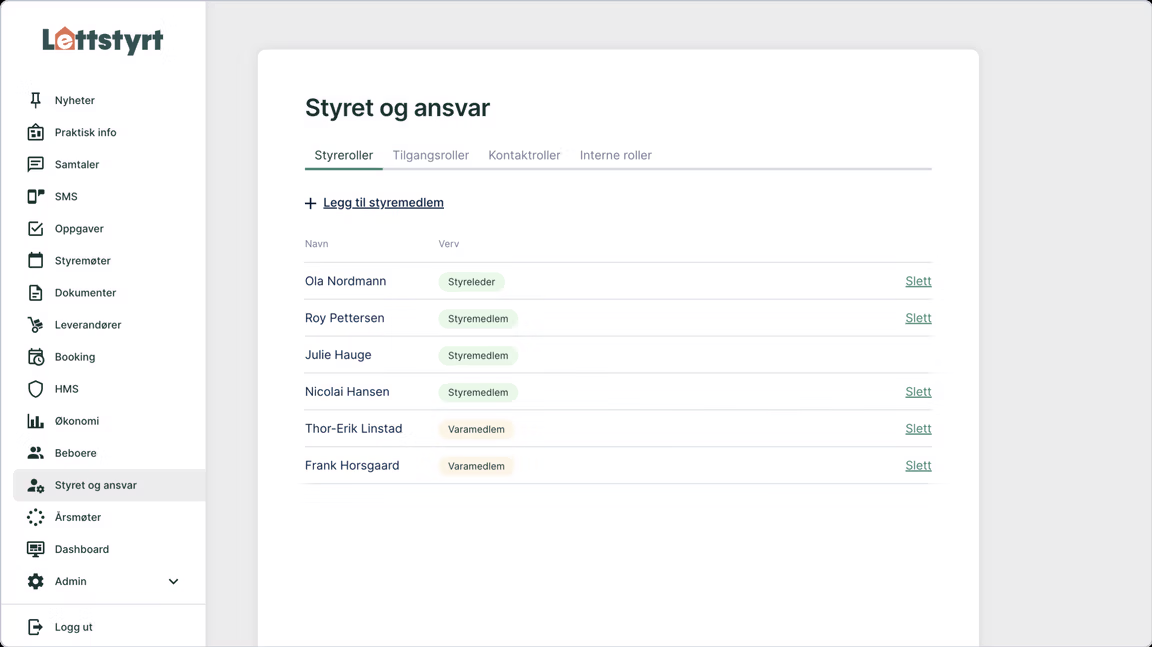
Task: Delete Ola Nordmann using Slett
Action: [x=917, y=281]
